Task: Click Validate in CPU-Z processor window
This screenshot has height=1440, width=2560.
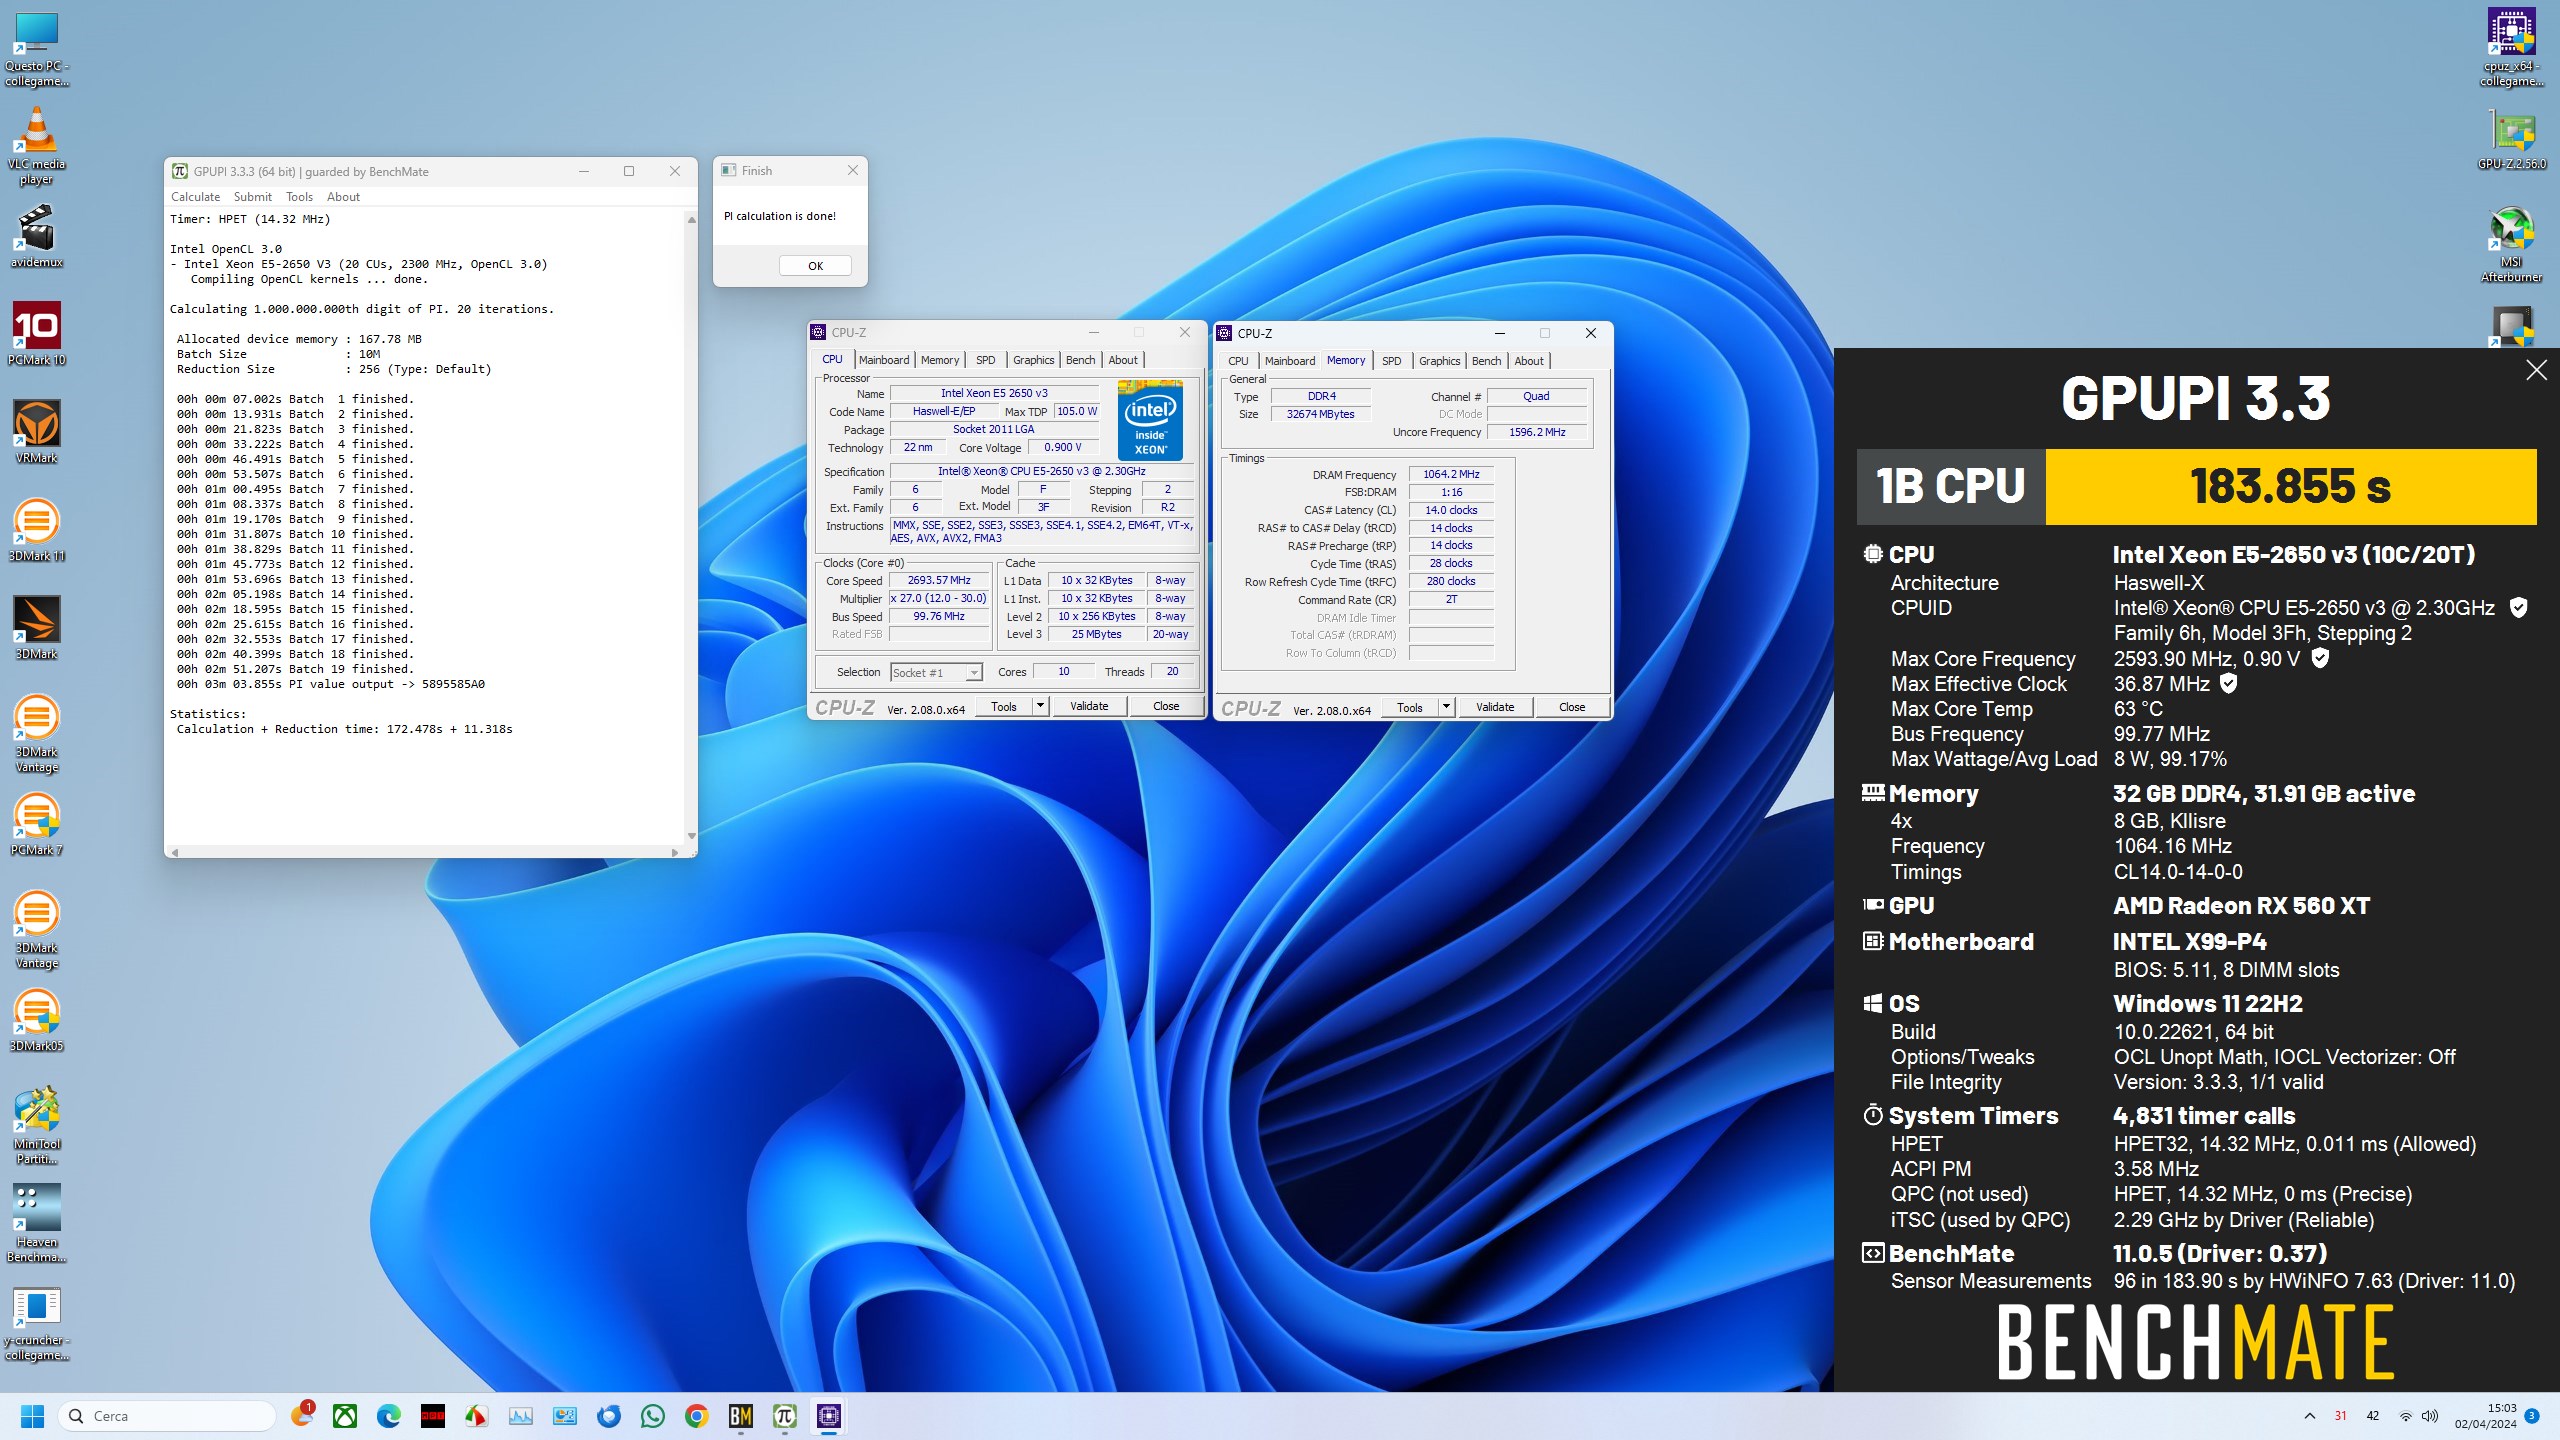Action: [x=1089, y=706]
